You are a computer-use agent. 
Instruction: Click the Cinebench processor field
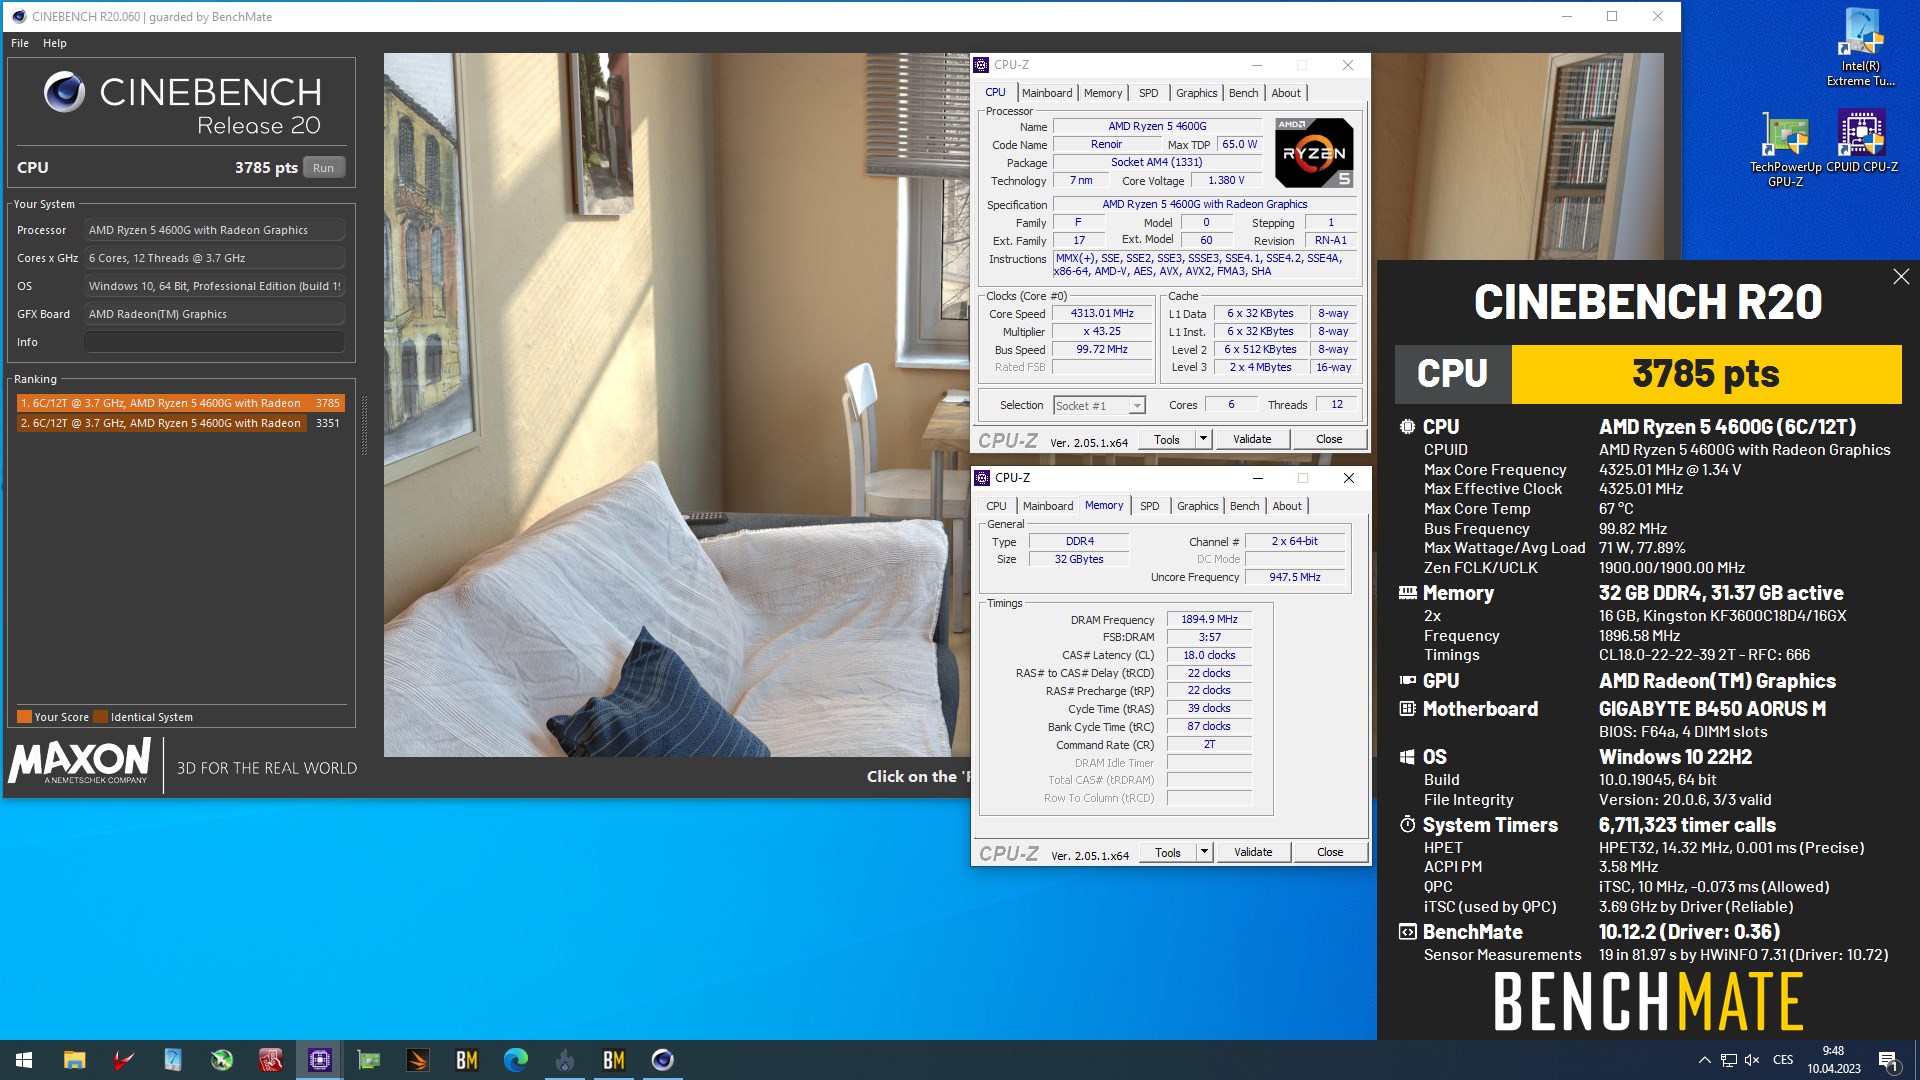[x=214, y=230]
